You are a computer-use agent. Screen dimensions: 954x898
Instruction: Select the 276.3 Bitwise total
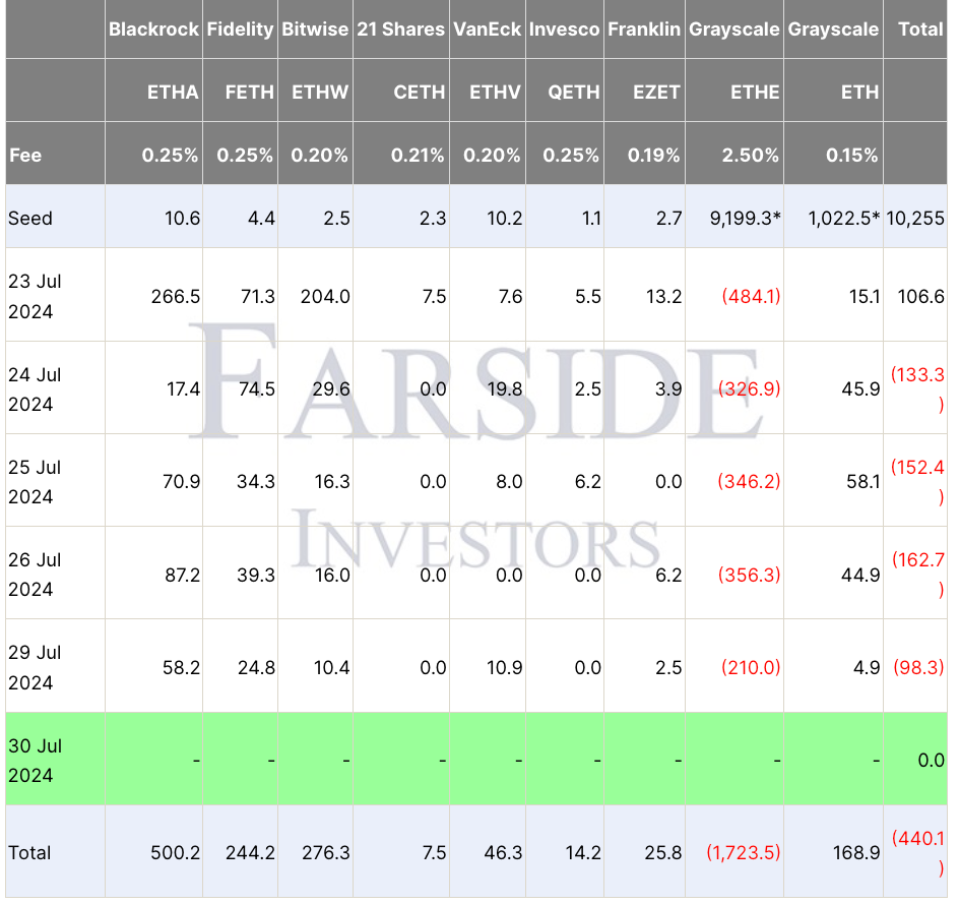[326, 852]
